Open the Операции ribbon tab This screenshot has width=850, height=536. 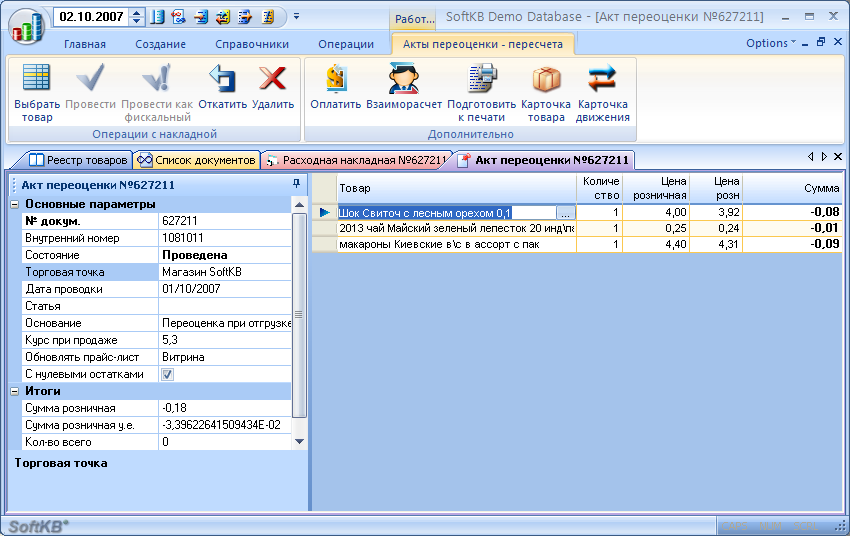[x=346, y=44]
